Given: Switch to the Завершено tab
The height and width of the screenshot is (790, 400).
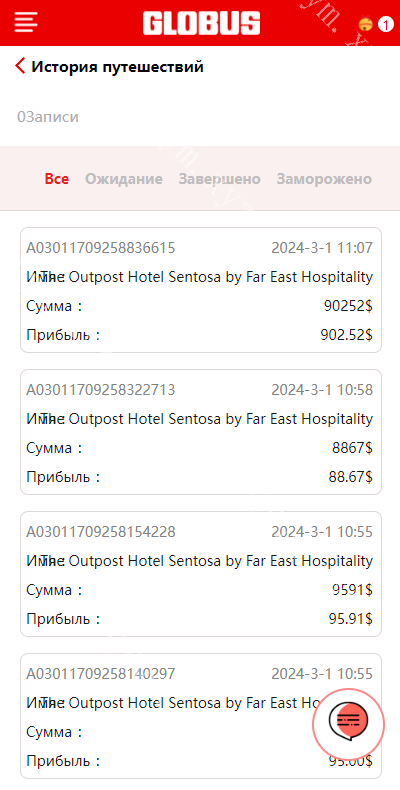Looking at the screenshot, I should [219, 179].
